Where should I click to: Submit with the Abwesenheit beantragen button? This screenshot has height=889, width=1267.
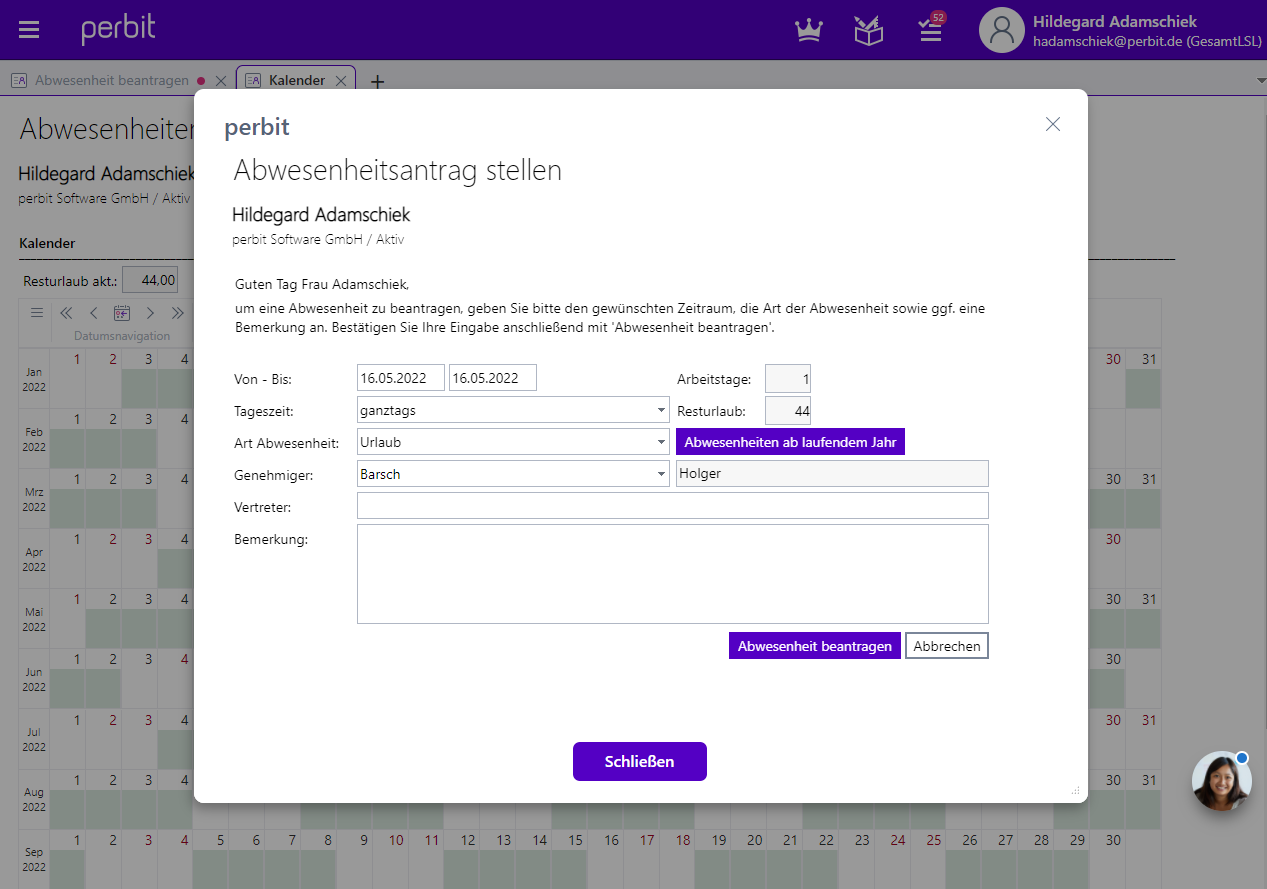click(x=814, y=645)
